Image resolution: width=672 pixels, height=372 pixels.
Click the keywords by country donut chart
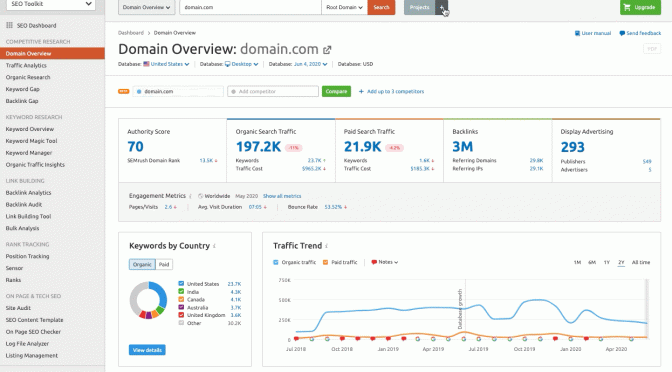click(148, 300)
